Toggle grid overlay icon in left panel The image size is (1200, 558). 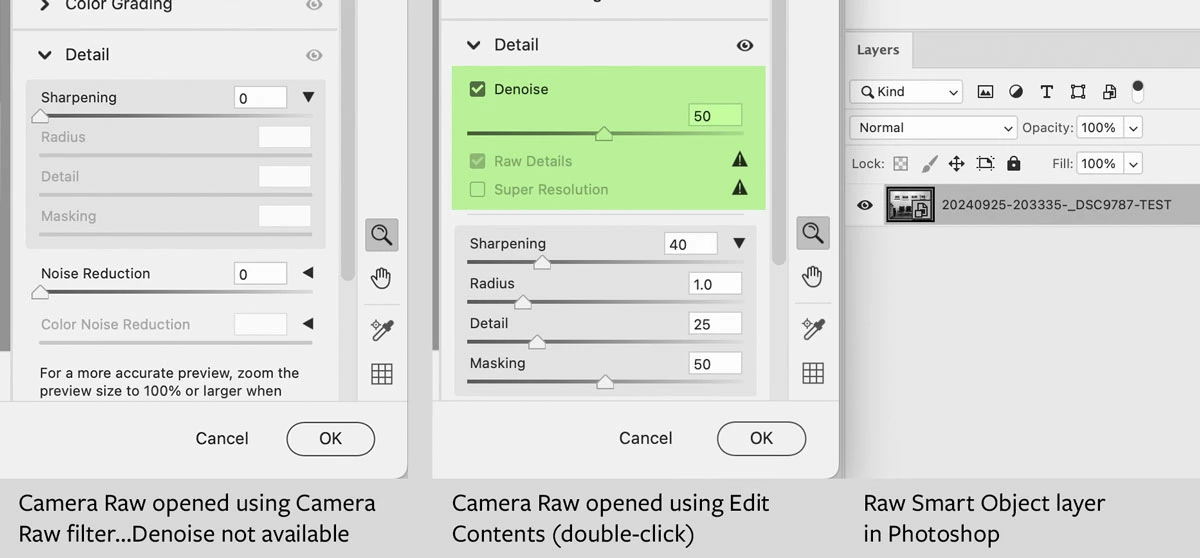[381, 374]
